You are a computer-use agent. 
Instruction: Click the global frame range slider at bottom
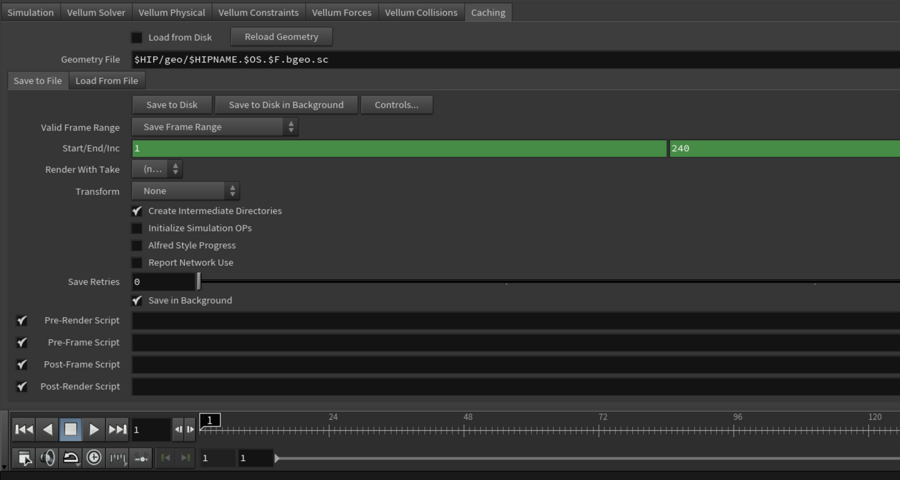(587, 458)
